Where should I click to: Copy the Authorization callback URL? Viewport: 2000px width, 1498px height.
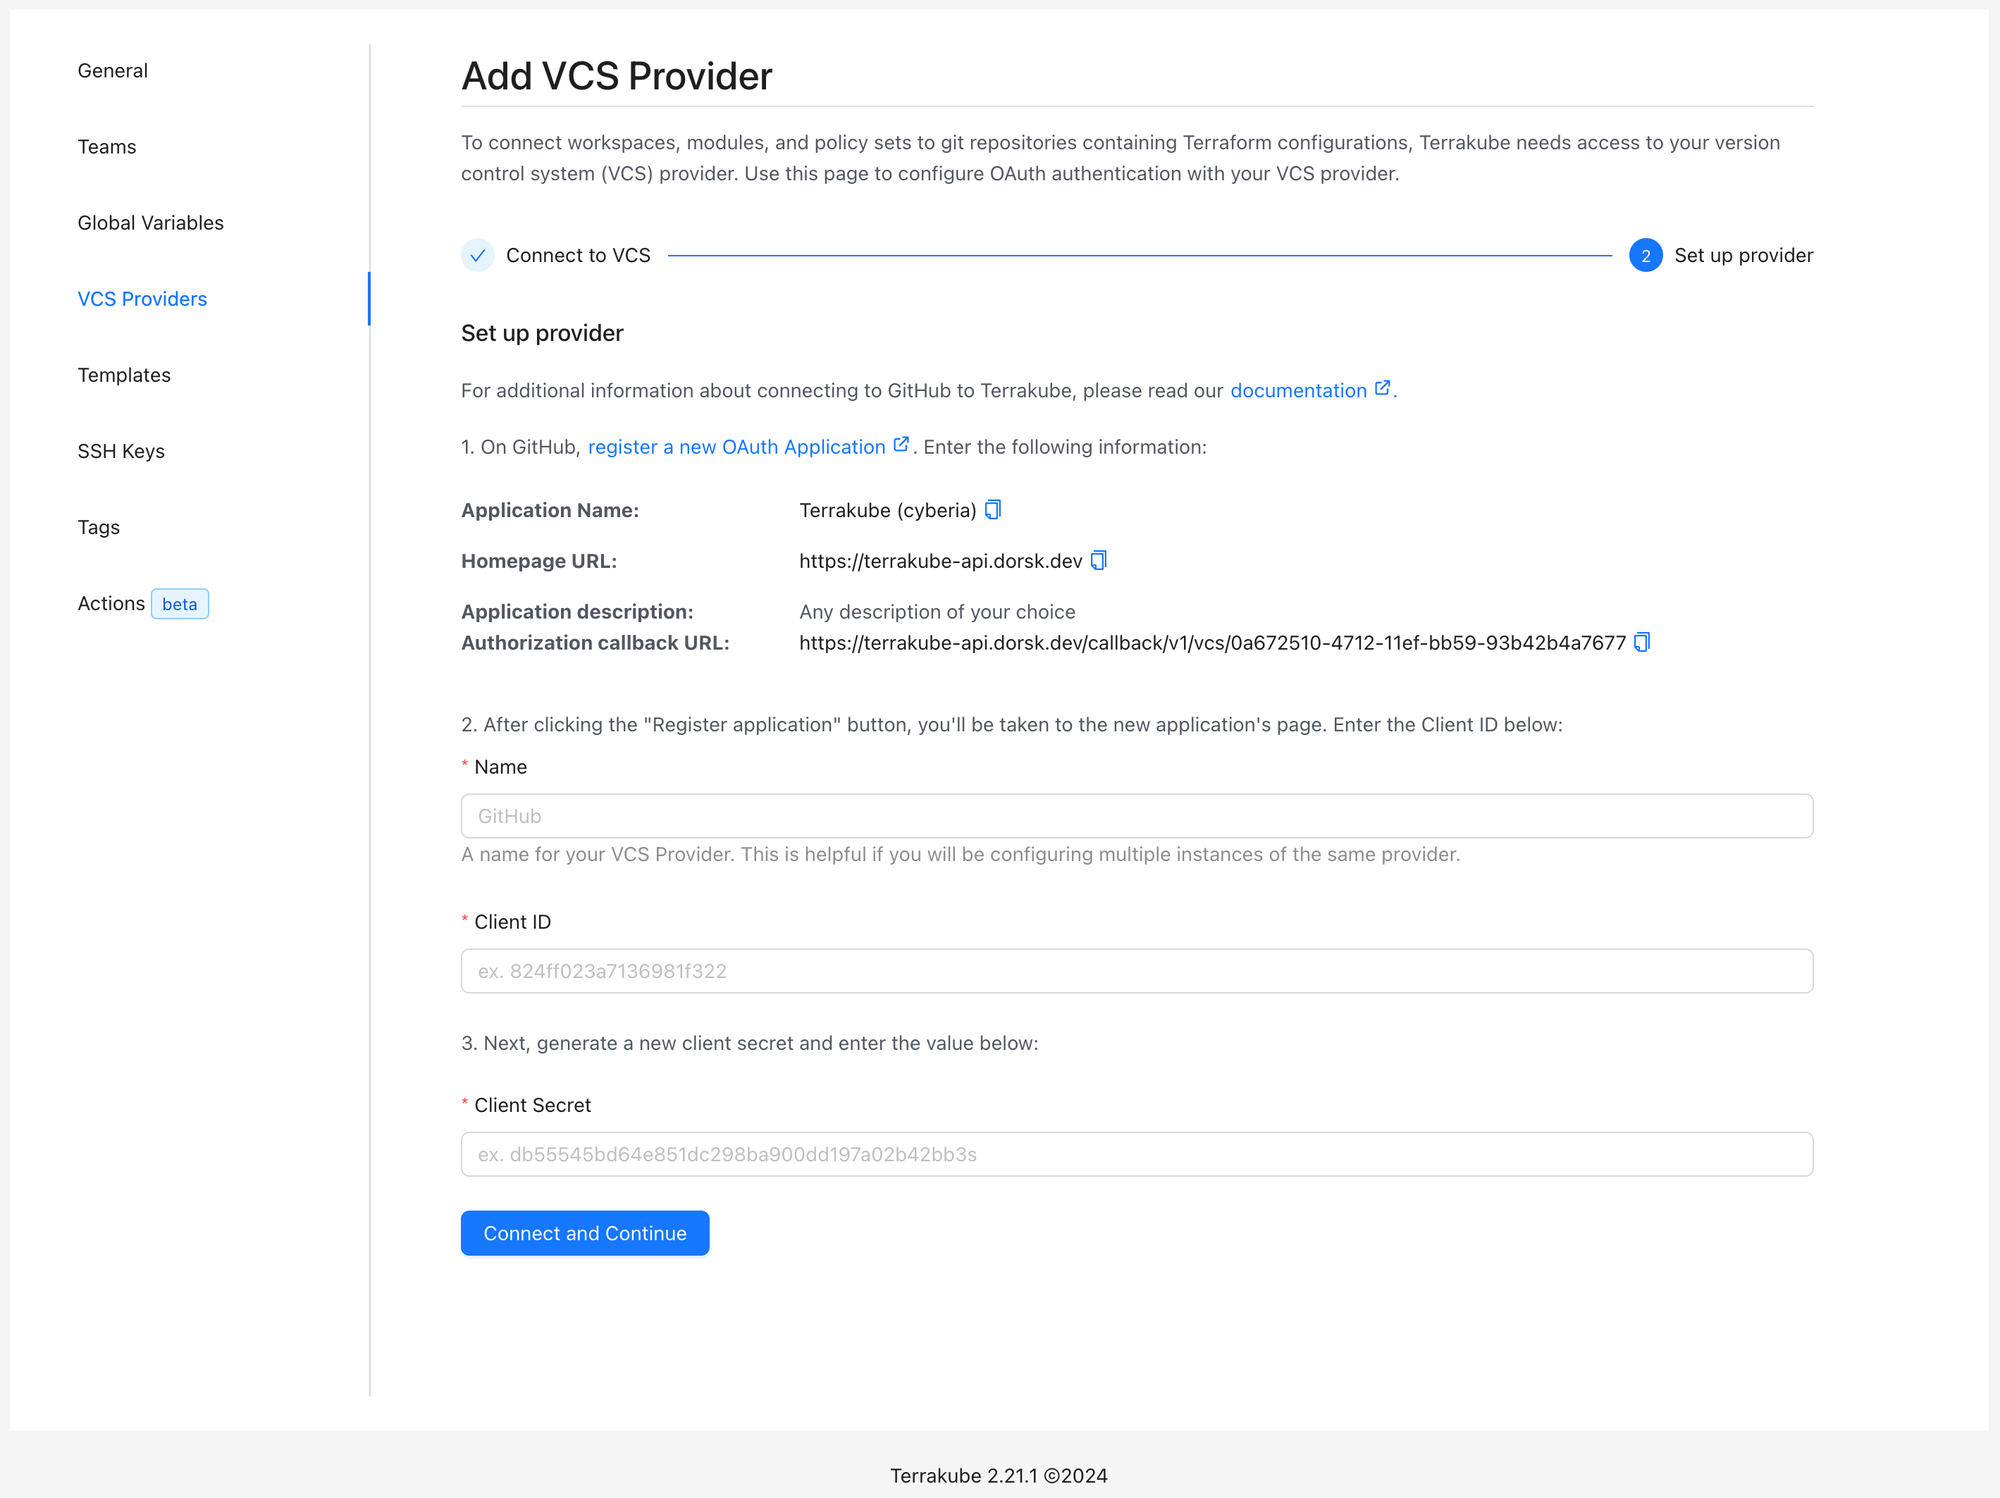coord(1641,643)
